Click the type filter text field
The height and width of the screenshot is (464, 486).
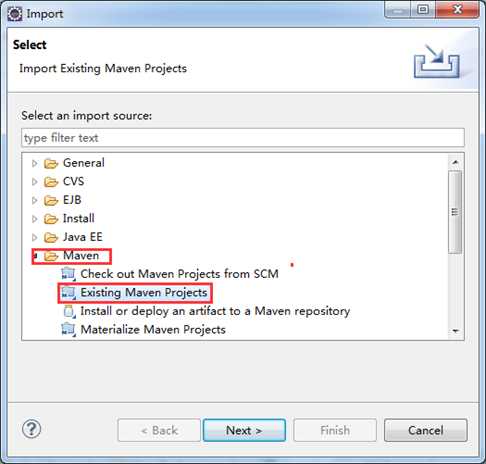243,138
